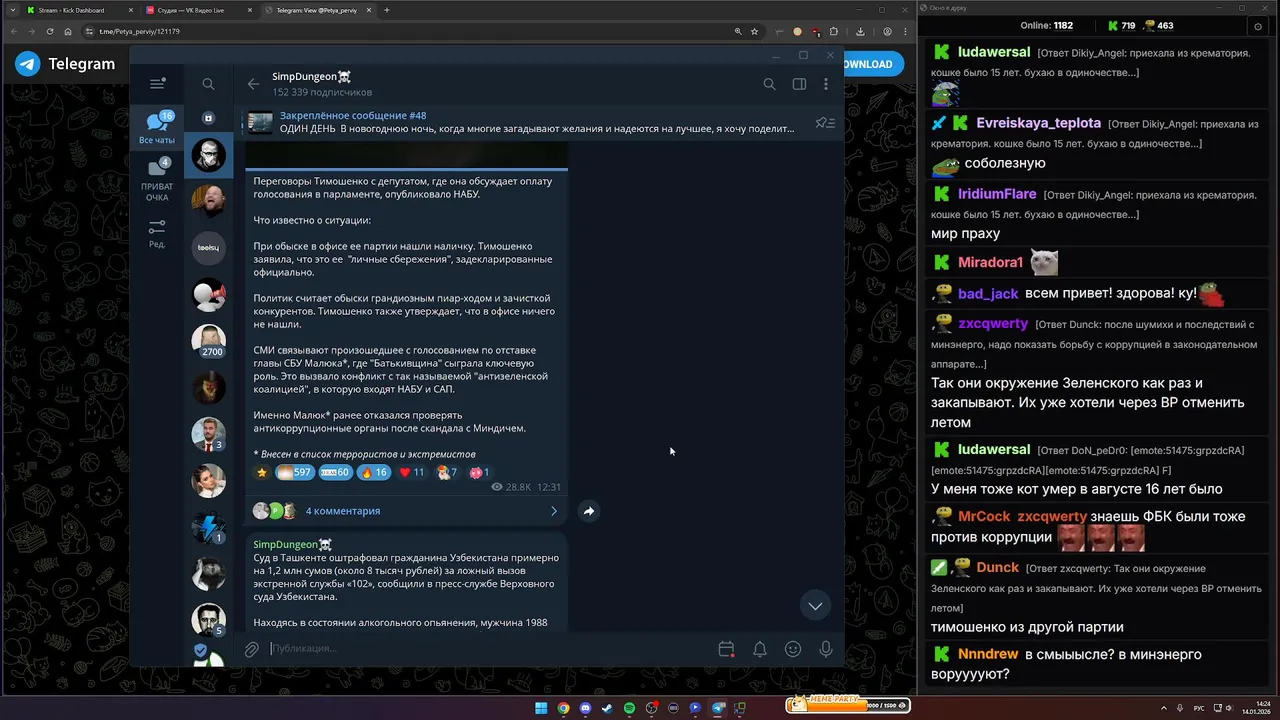Select the ПРИВАТ ОЧКА folder

pyautogui.click(x=157, y=180)
